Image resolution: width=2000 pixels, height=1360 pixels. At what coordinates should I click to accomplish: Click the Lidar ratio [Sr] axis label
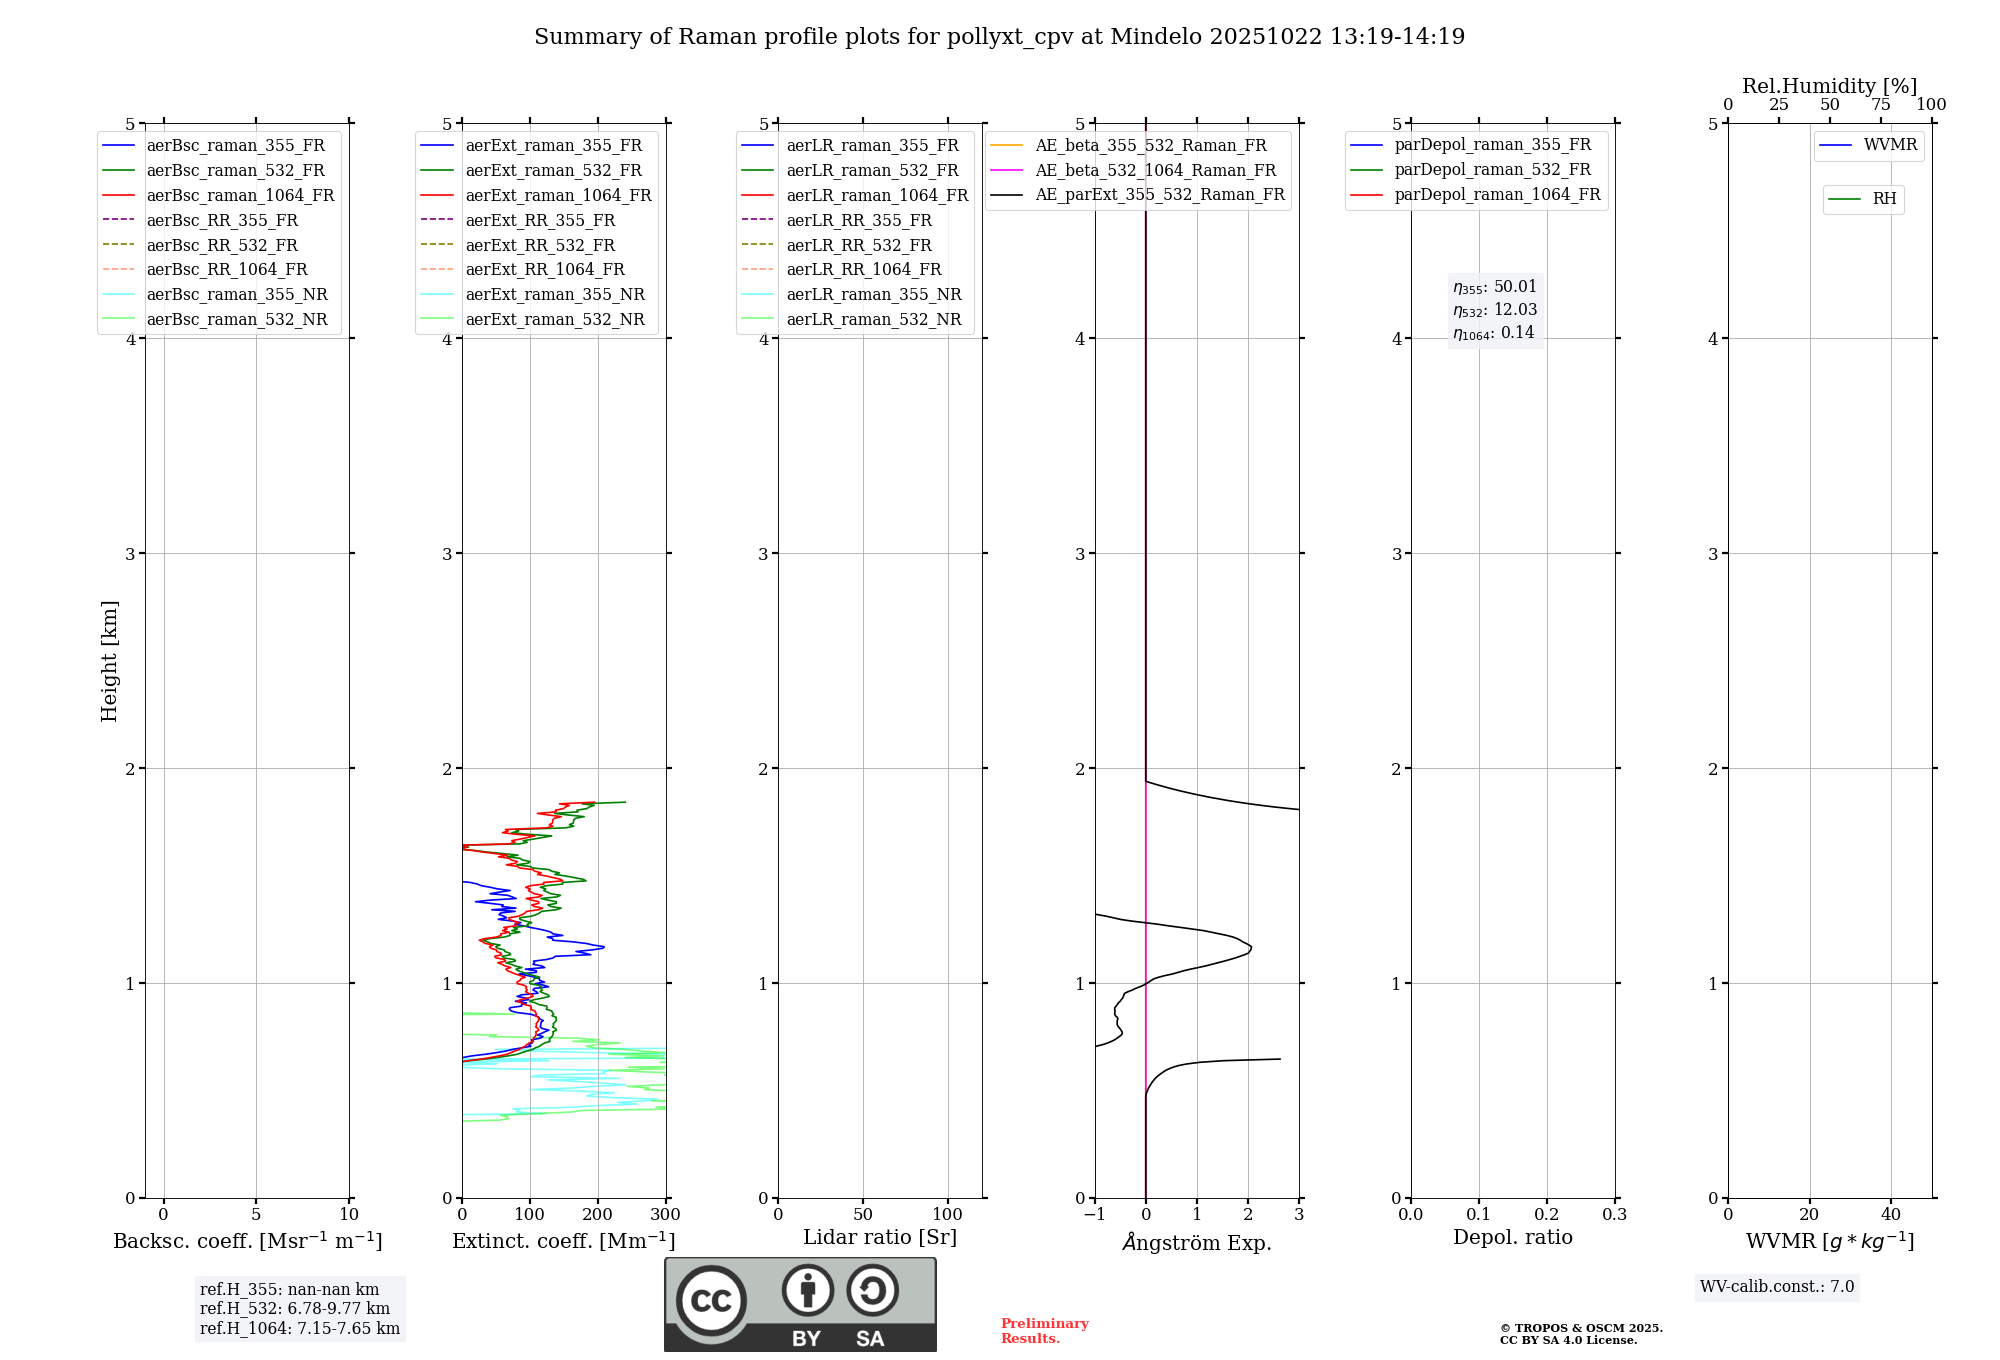tap(879, 1238)
